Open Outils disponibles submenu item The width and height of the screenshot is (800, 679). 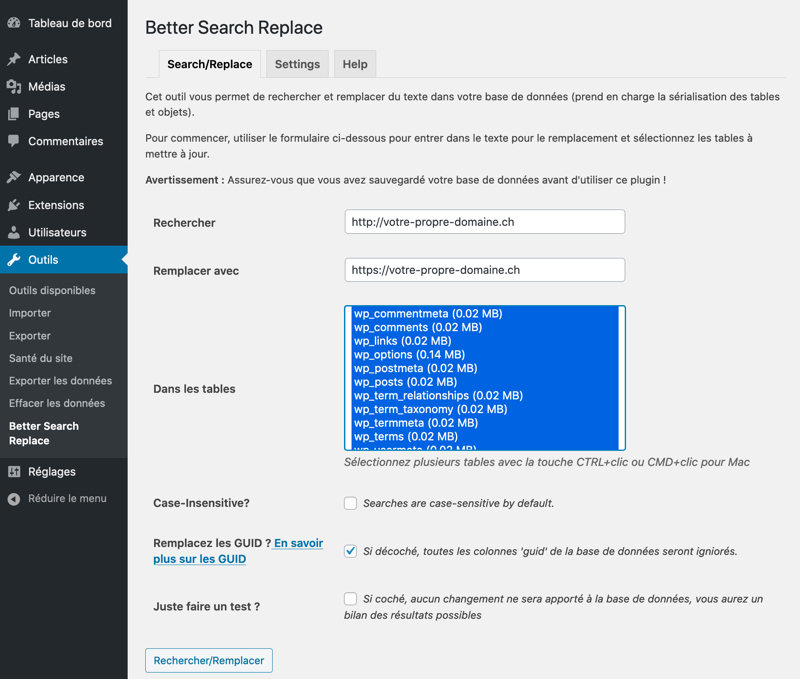pyautogui.click(x=52, y=290)
